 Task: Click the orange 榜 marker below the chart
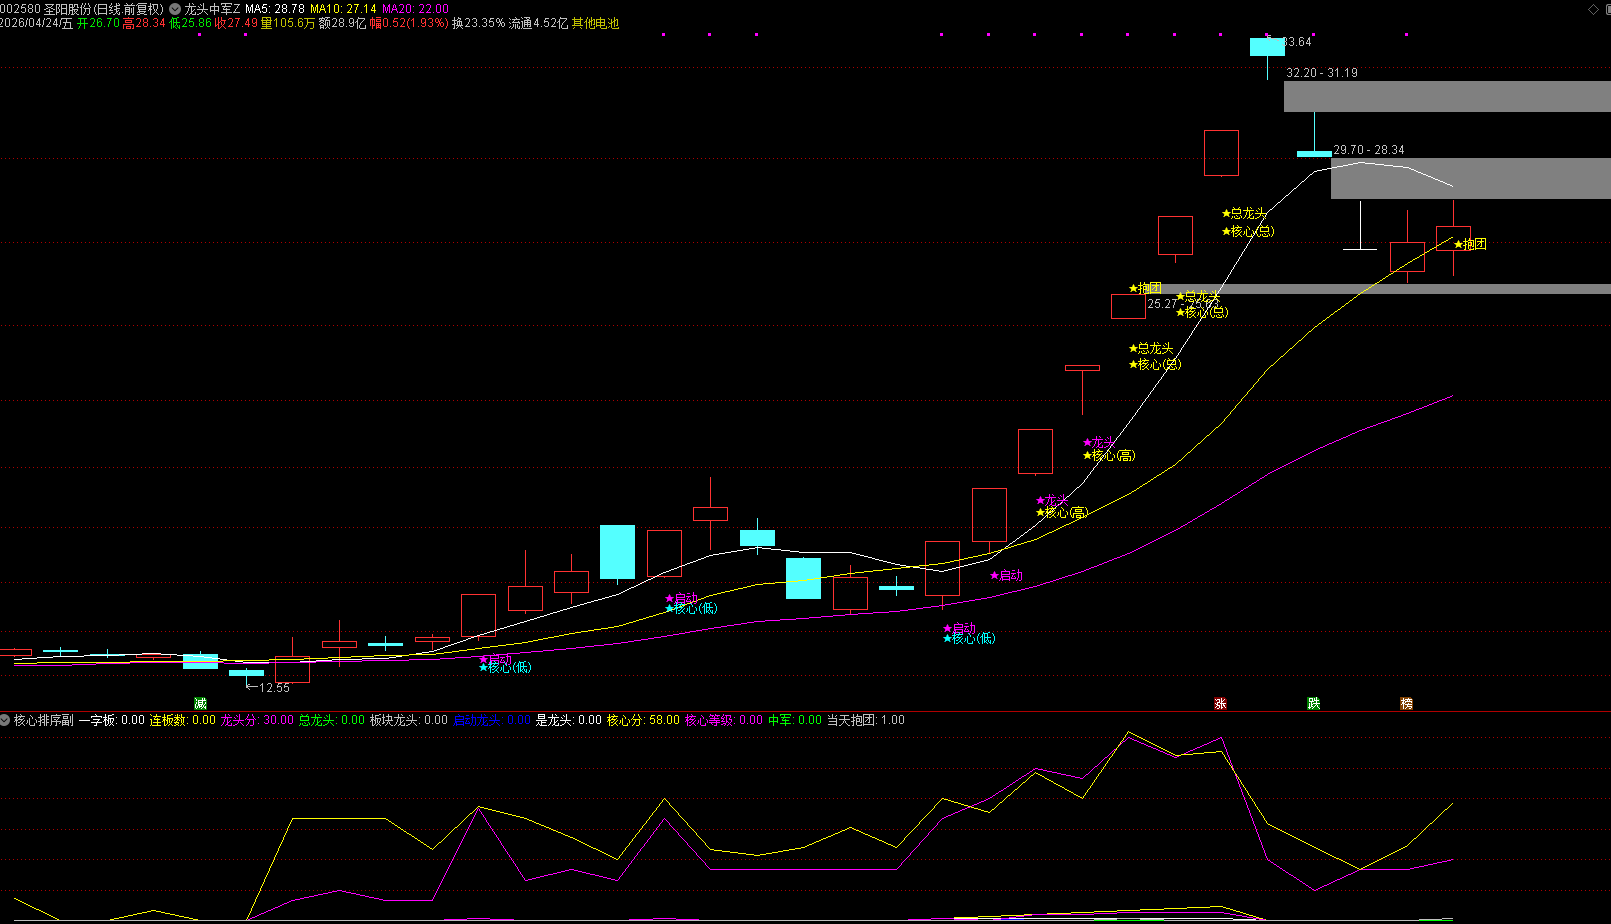[x=1407, y=704]
